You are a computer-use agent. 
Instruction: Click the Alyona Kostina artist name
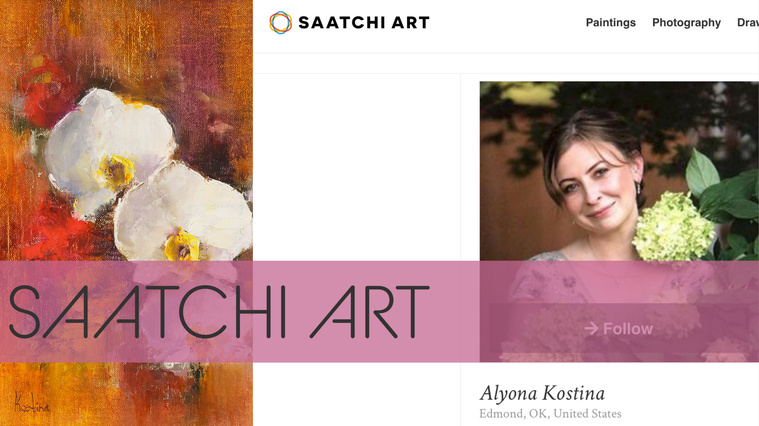542,393
